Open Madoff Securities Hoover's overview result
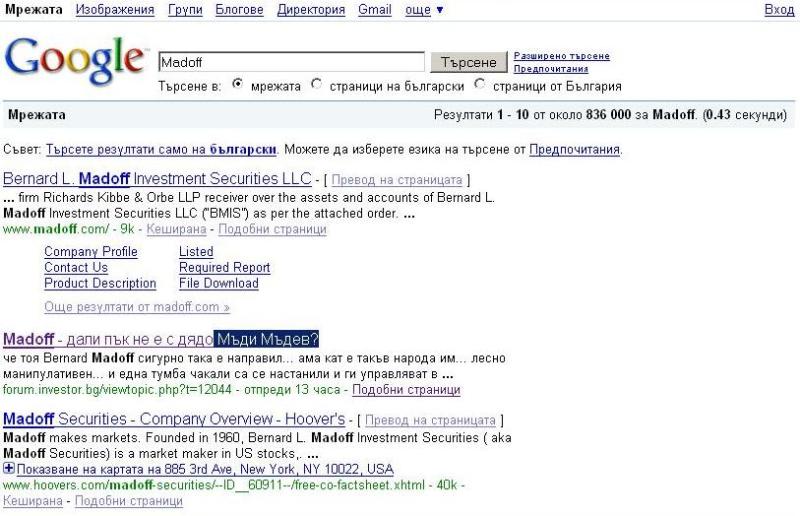 (174, 419)
